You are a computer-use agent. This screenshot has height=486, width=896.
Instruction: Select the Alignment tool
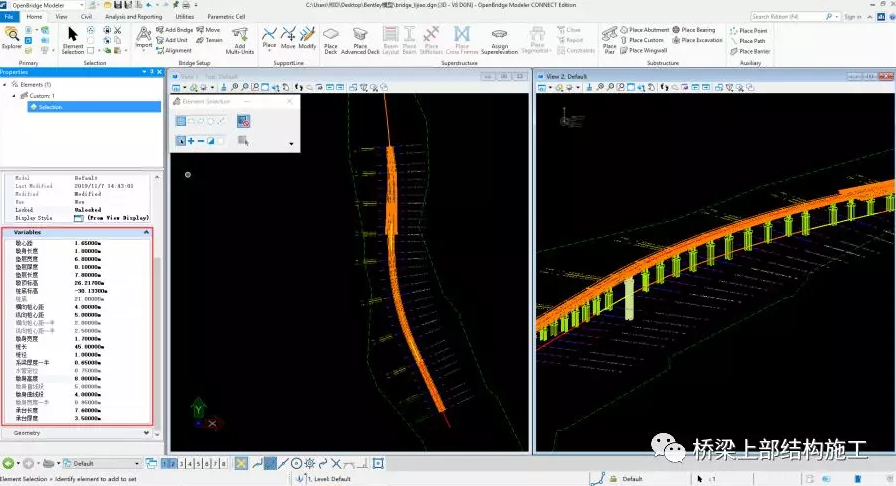(174, 50)
